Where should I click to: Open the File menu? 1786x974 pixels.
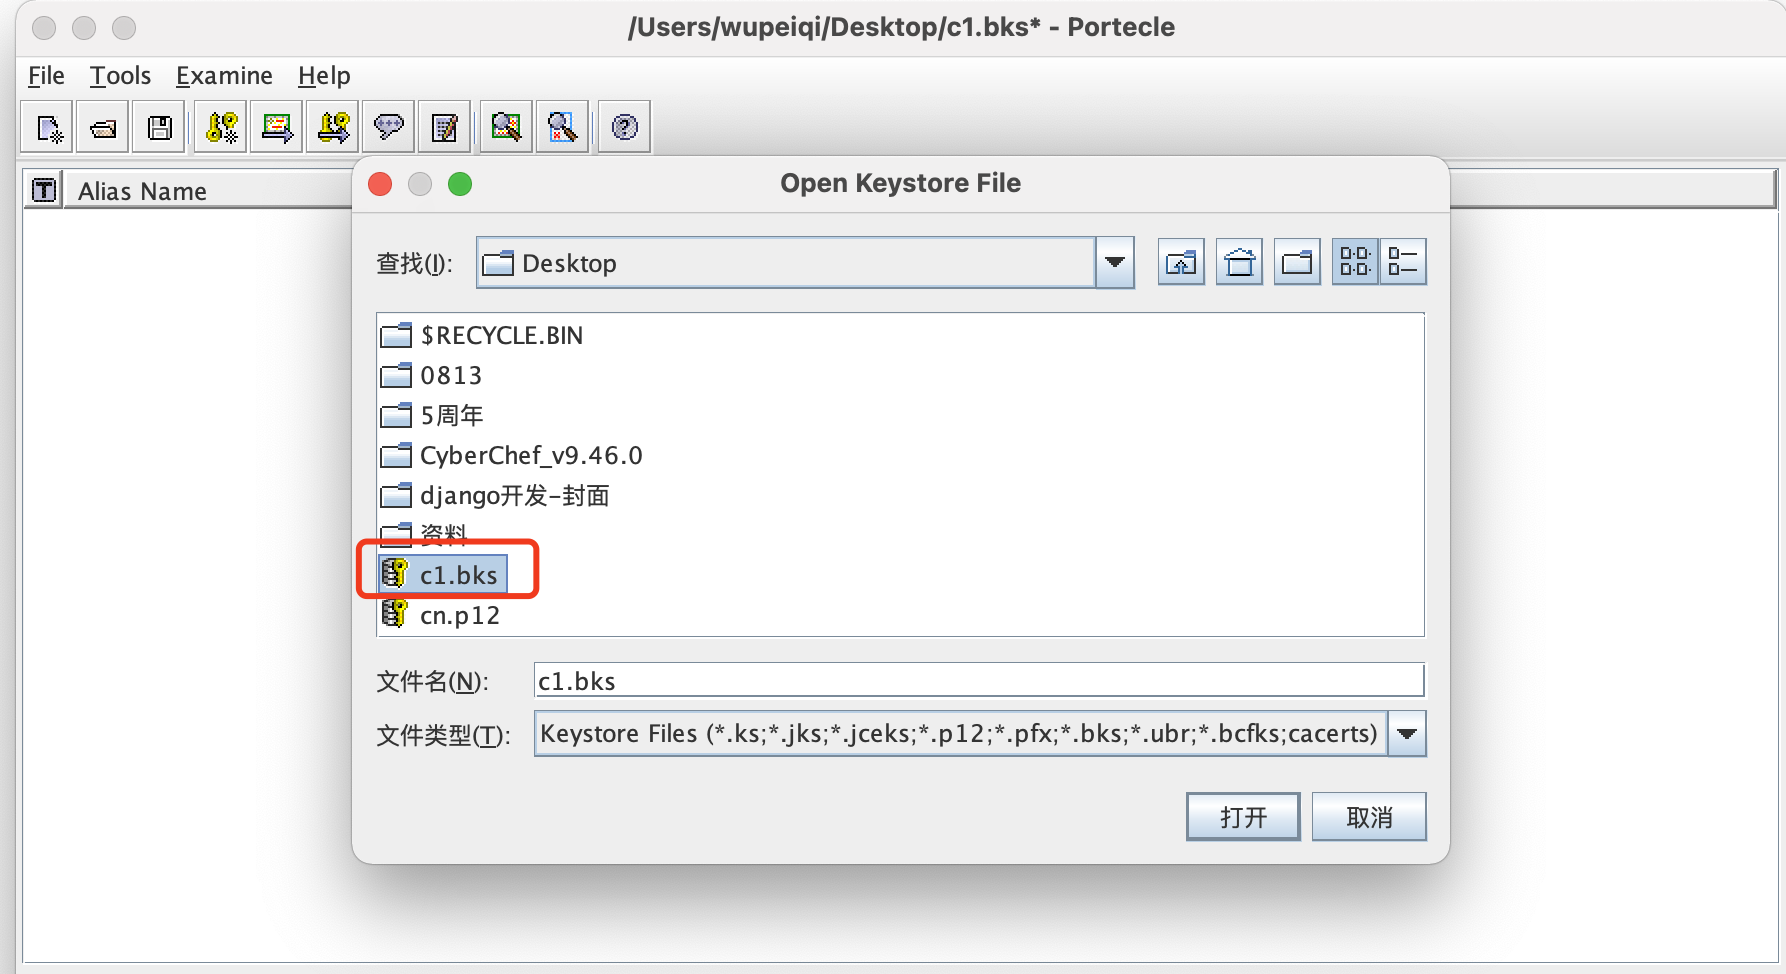(x=46, y=76)
